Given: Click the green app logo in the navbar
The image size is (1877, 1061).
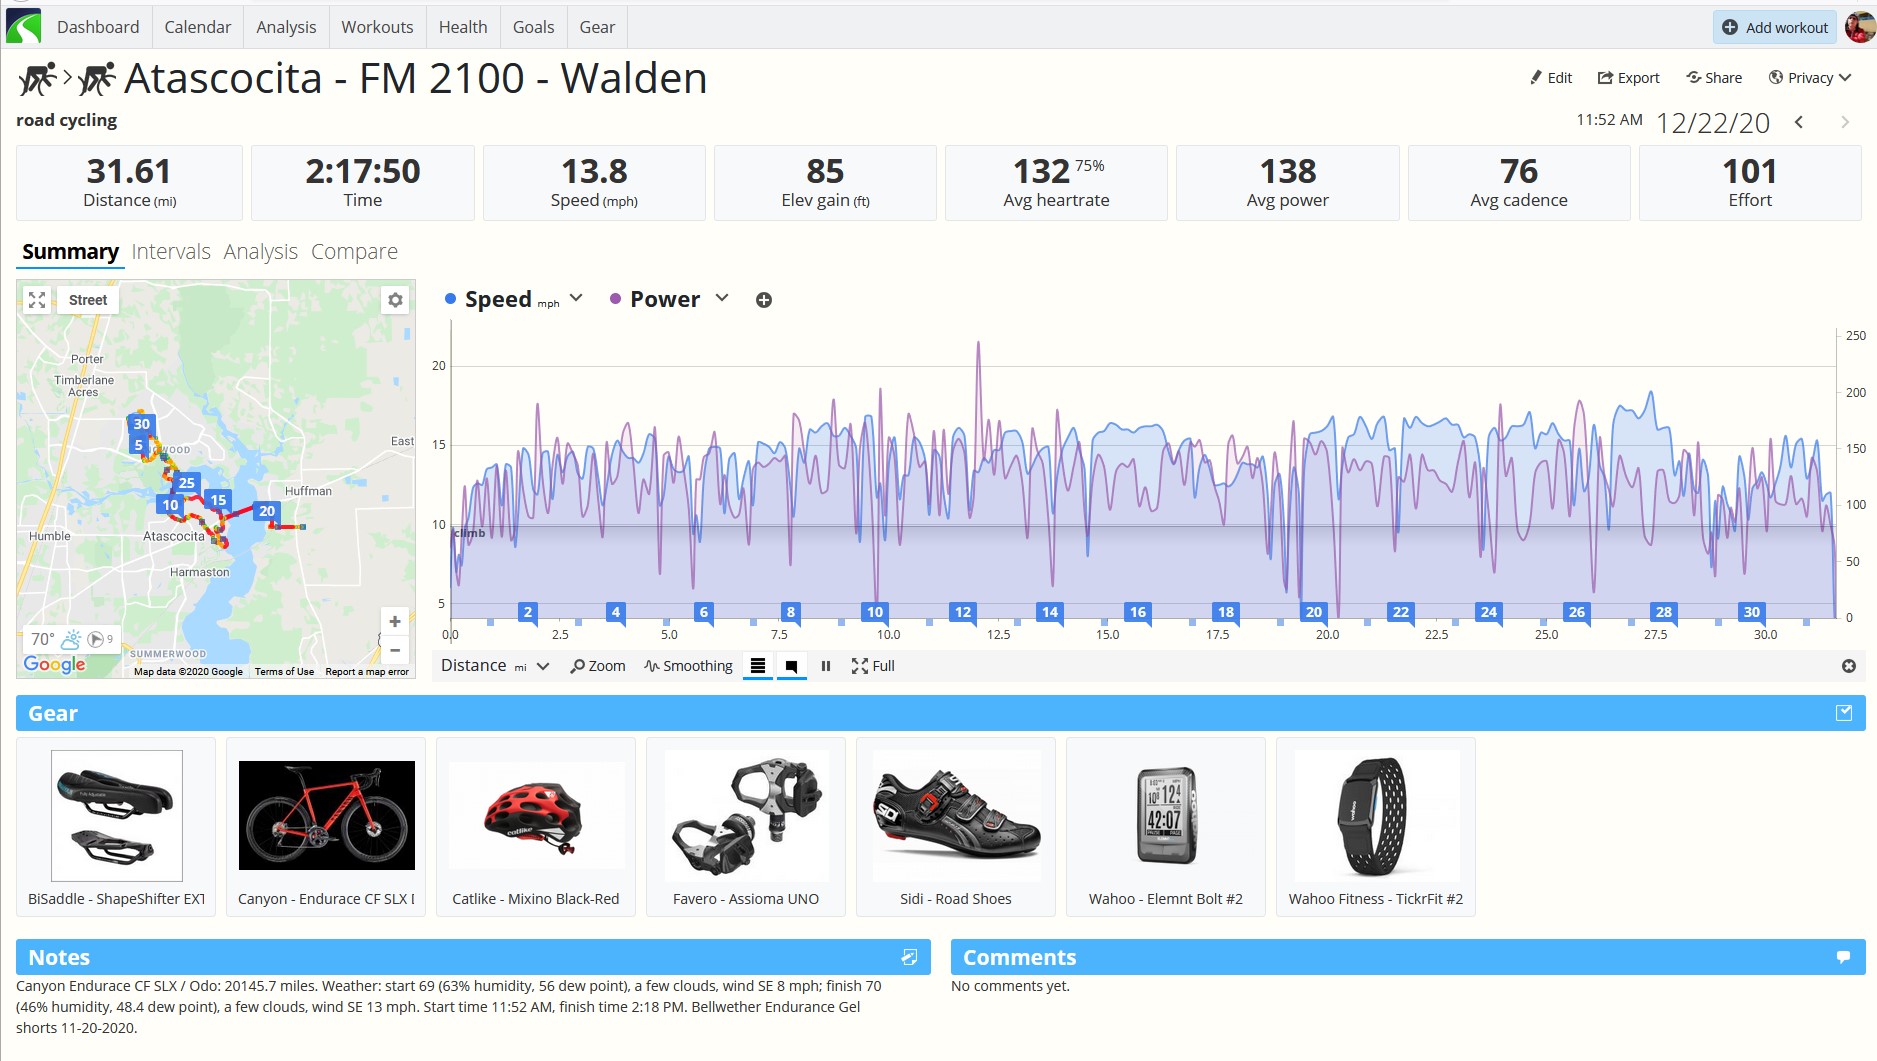Looking at the screenshot, I should click(23, 27).
